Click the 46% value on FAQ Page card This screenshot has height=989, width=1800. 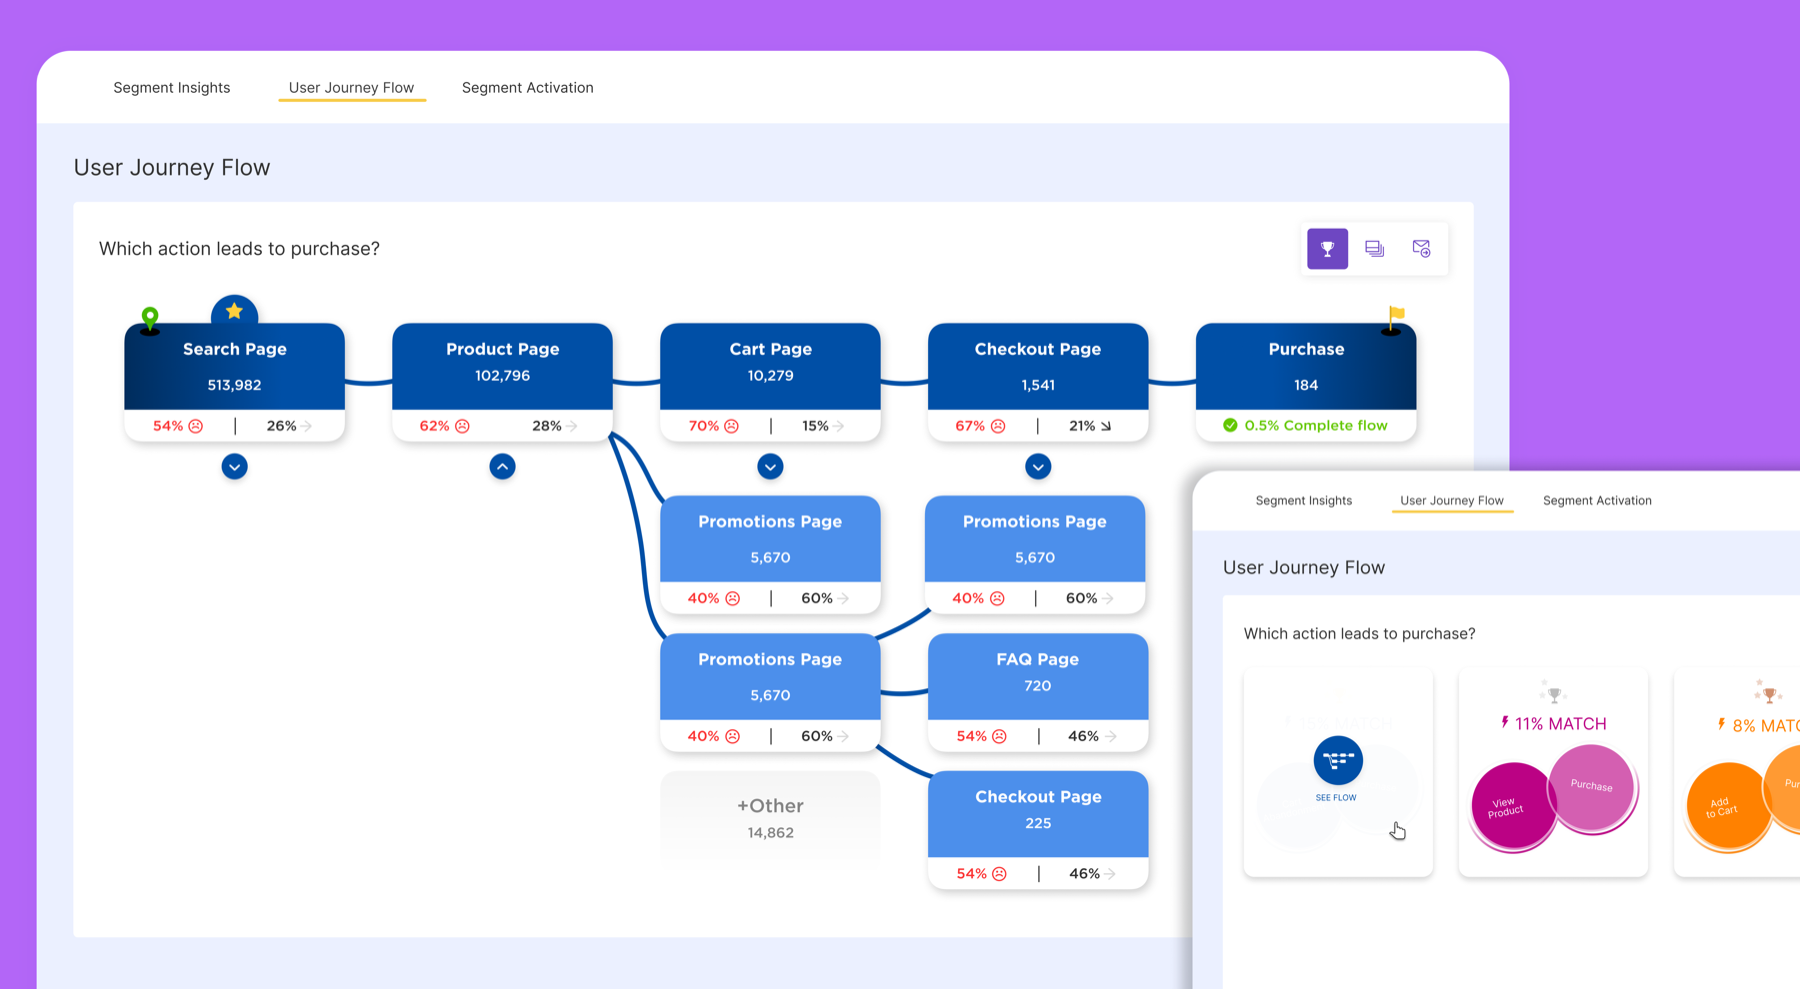point(1083,736)
